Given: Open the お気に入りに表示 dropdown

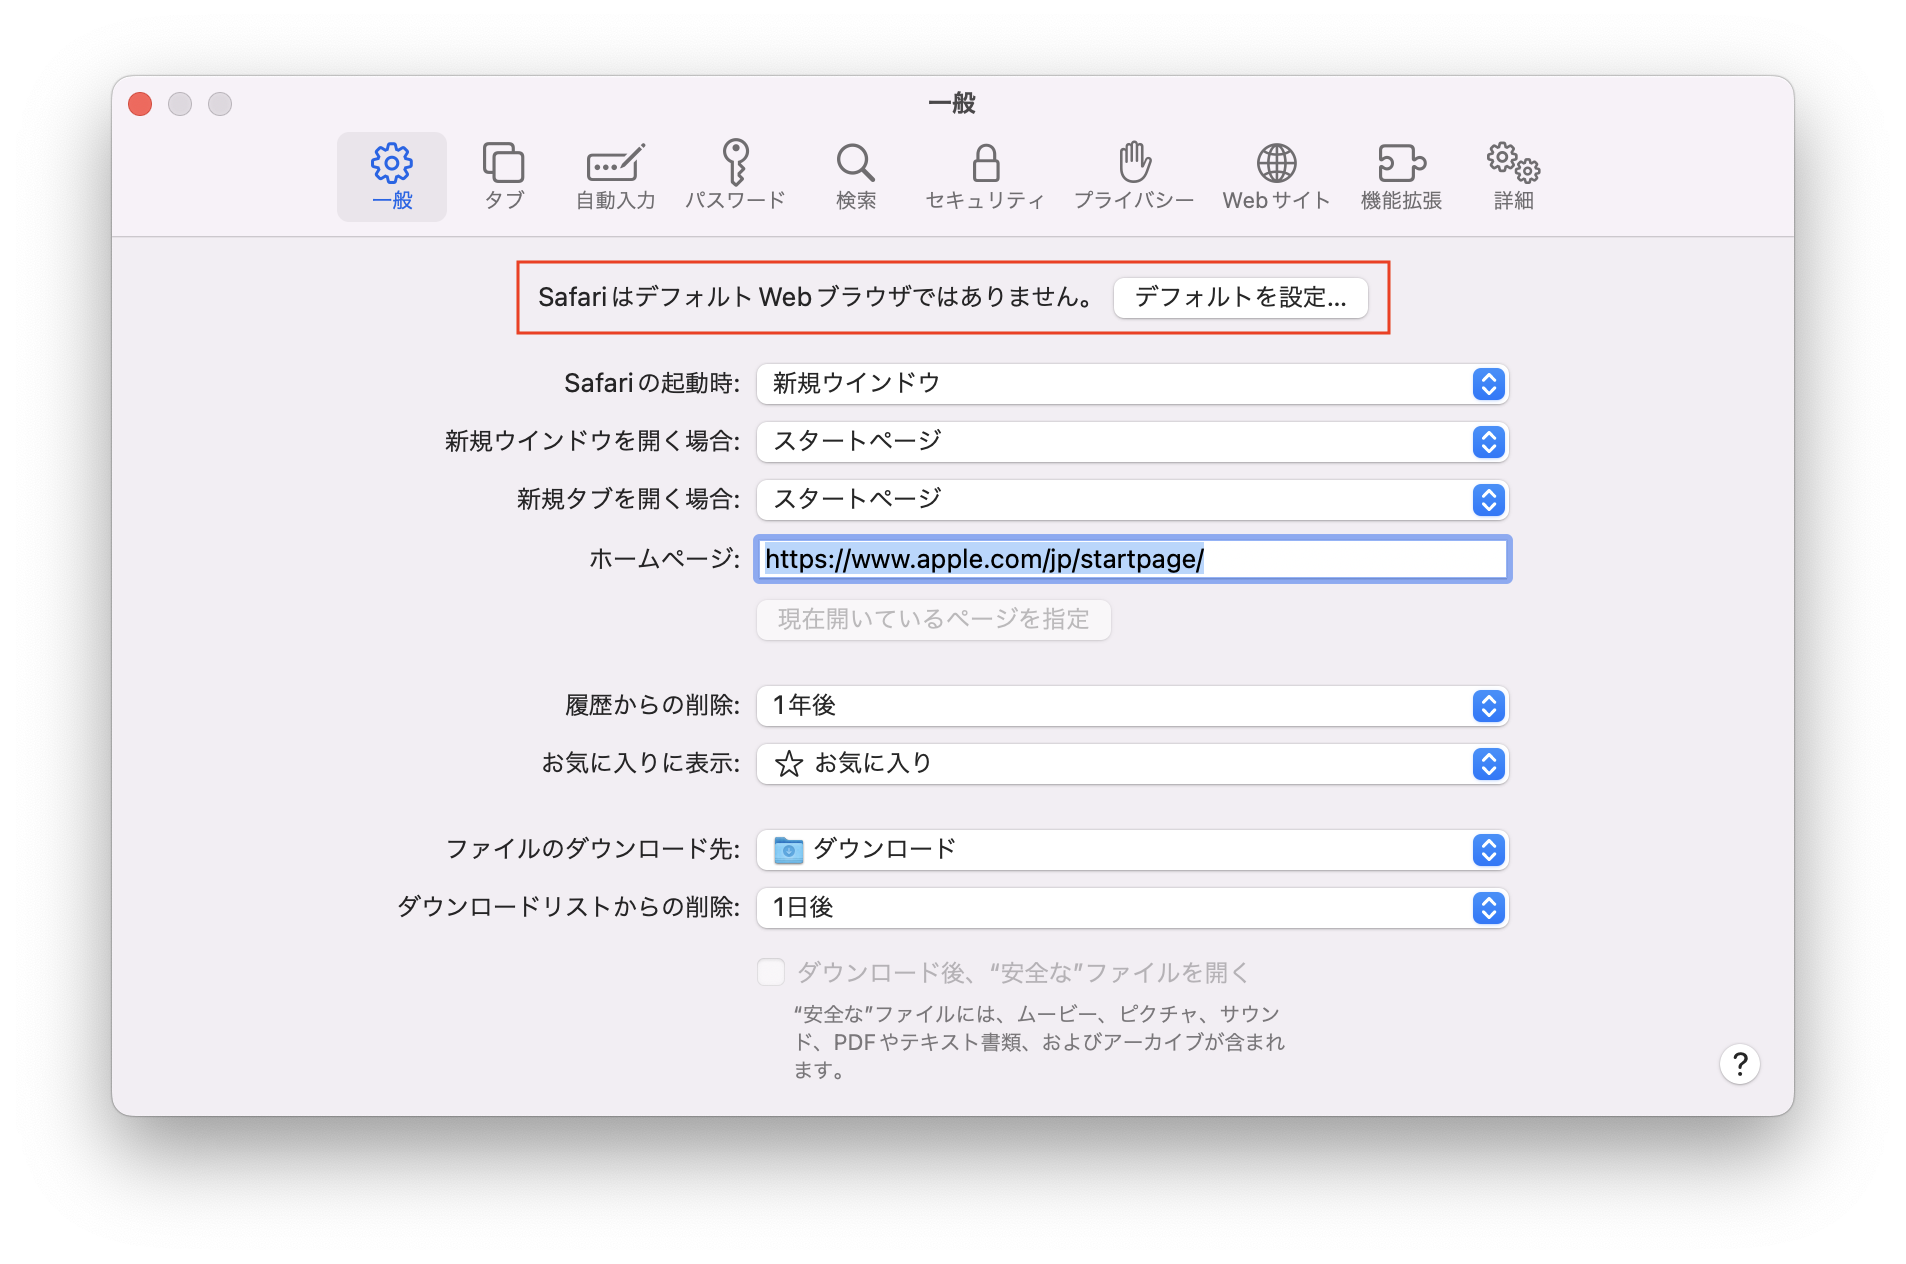Looking at the screenshot, I should pyautogui.click(x=1132, y=764).
